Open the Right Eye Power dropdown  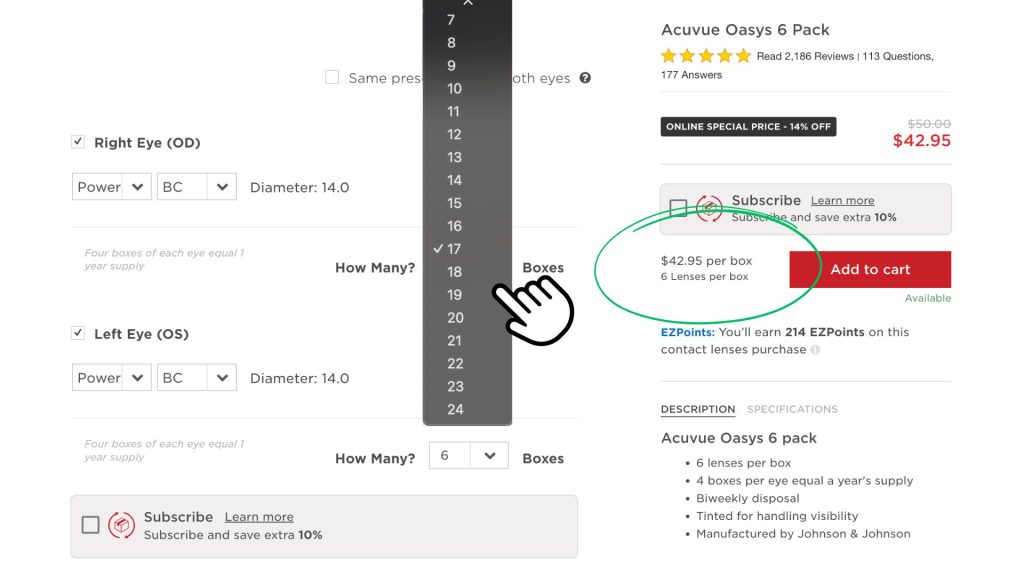(111, 187)
